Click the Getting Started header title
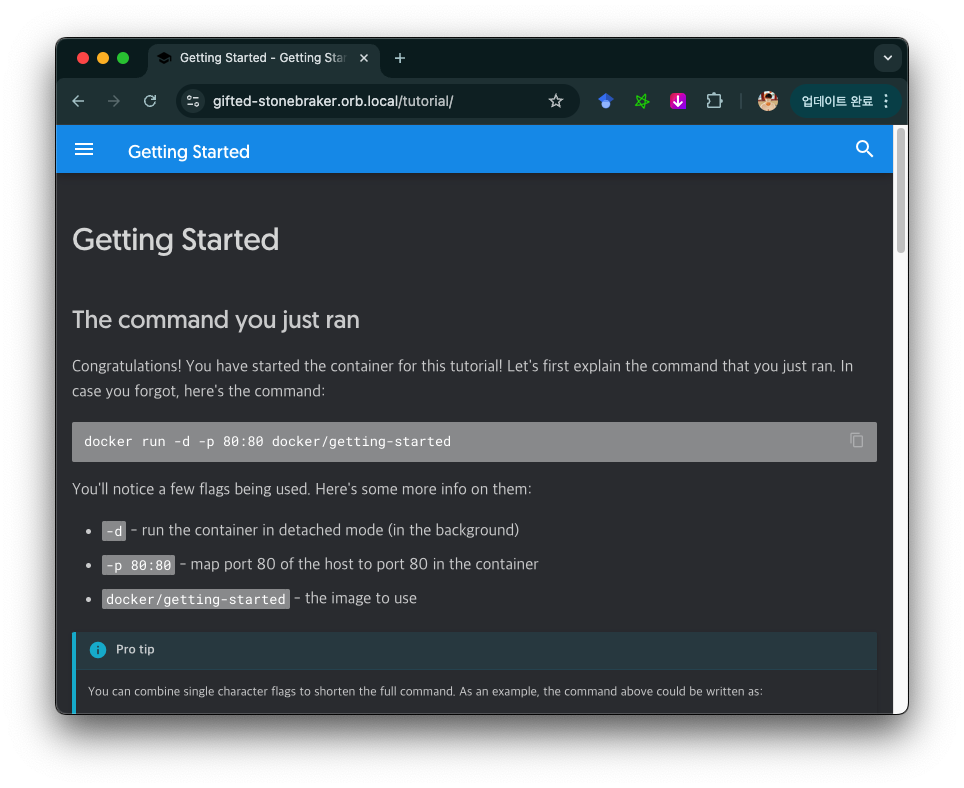Viewport: 964px width, 788px height. [x=189, y=152]
